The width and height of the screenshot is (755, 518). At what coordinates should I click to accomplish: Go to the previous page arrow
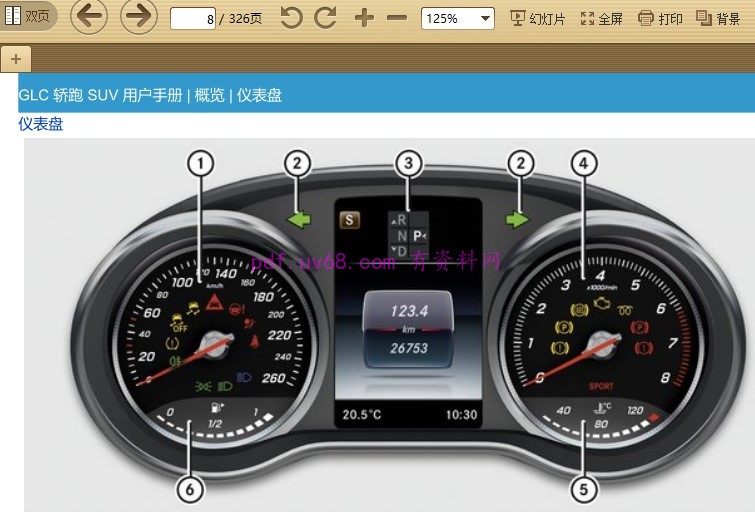88,17
